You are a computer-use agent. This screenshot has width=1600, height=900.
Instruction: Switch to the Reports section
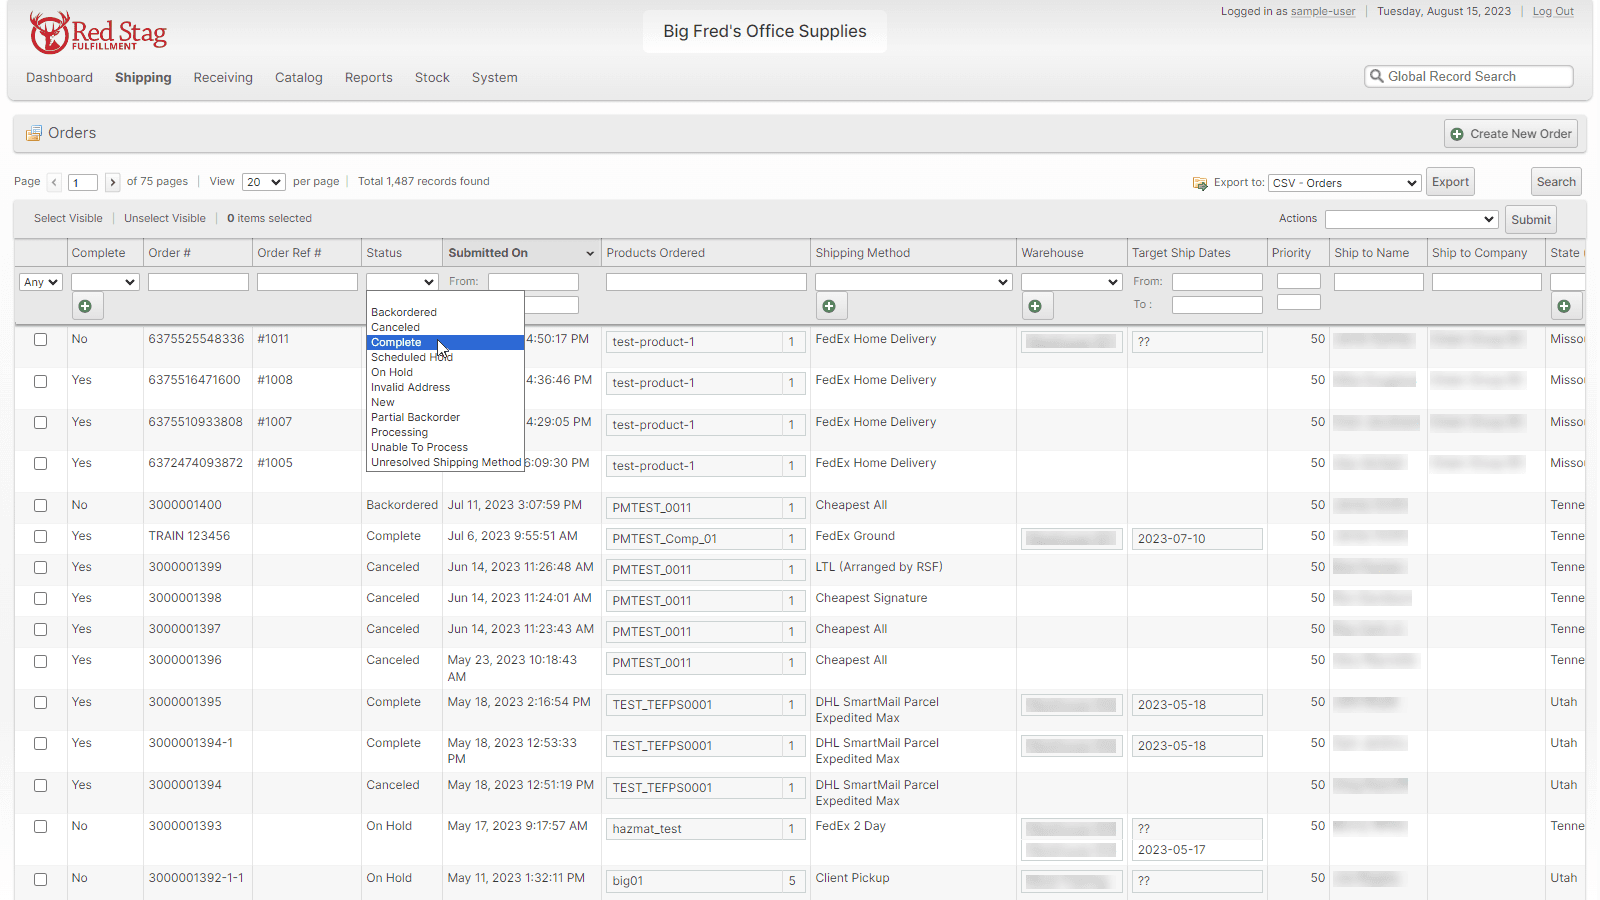(368, 77)
